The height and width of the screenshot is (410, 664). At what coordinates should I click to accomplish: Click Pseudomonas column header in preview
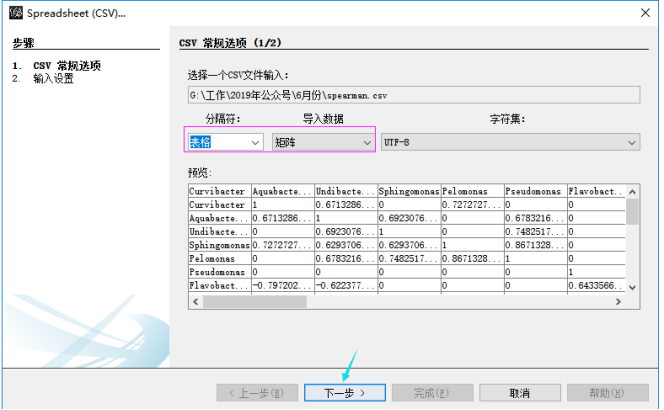[x=536, y=191]
